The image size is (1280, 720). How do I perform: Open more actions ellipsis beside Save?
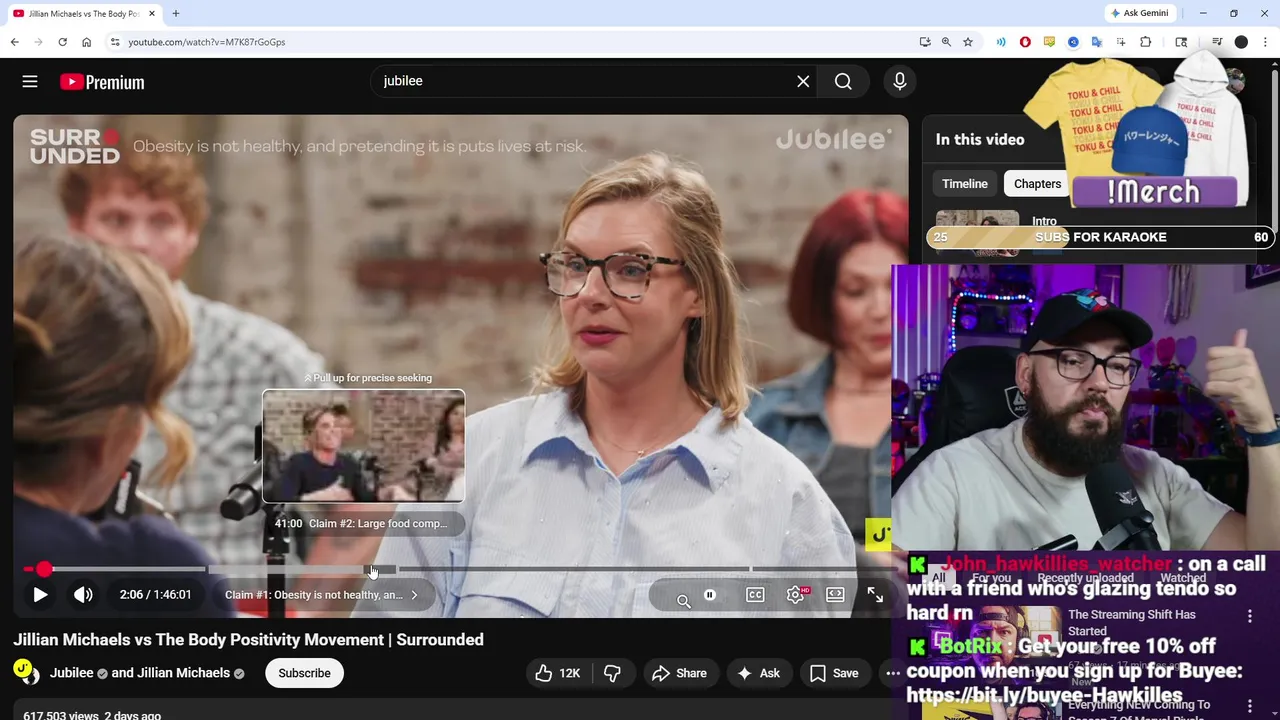pos(892,673)
